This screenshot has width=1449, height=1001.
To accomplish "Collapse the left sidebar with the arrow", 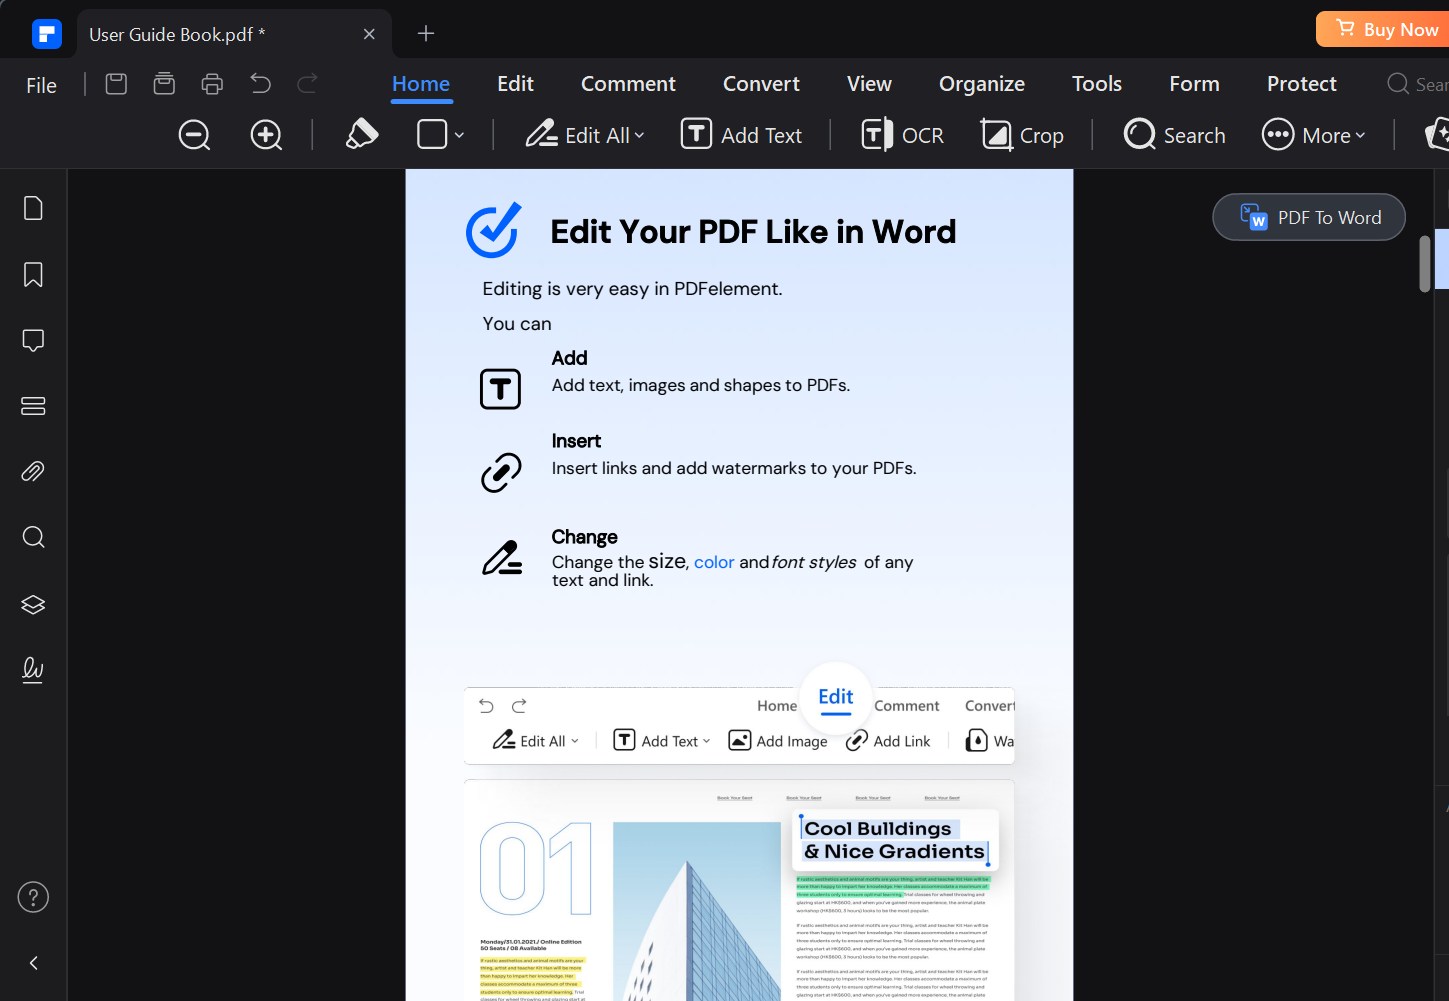I will click(33, 963).
